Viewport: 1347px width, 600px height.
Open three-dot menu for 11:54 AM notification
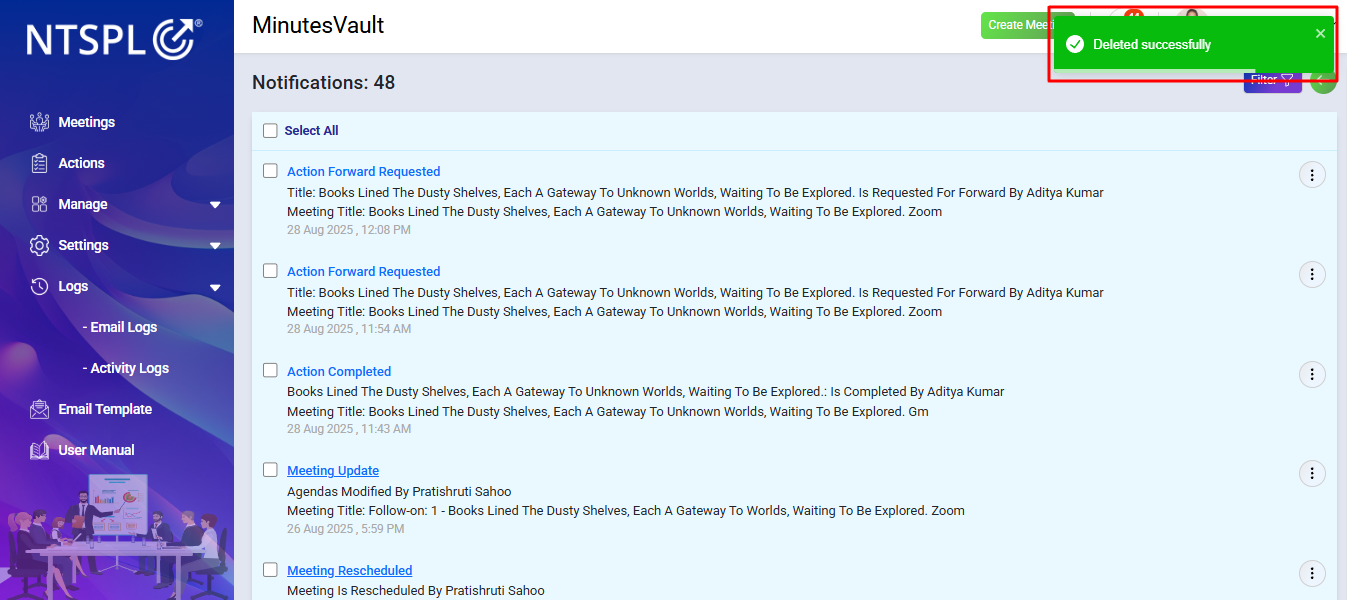(x=1311, y=274)
